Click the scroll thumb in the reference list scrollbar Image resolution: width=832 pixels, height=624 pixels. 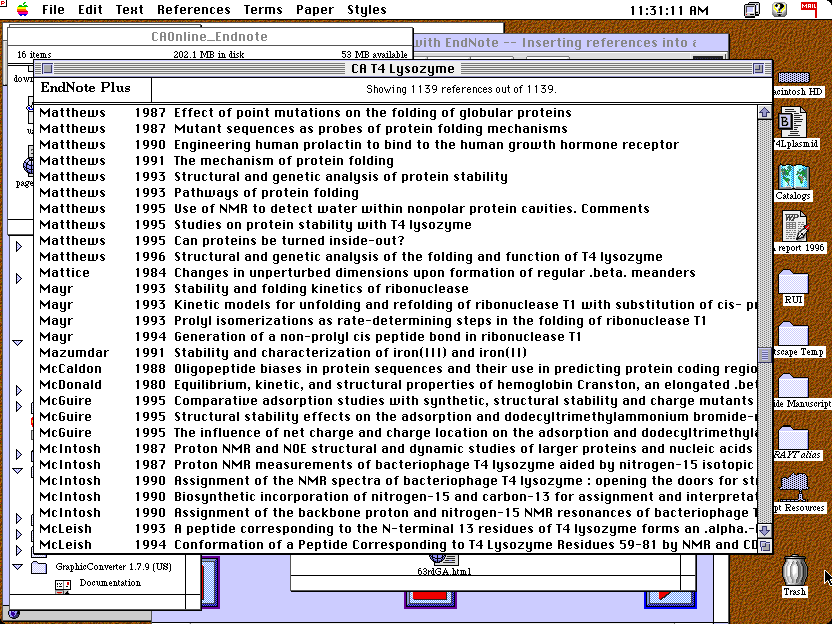click(x=765, y=354)
